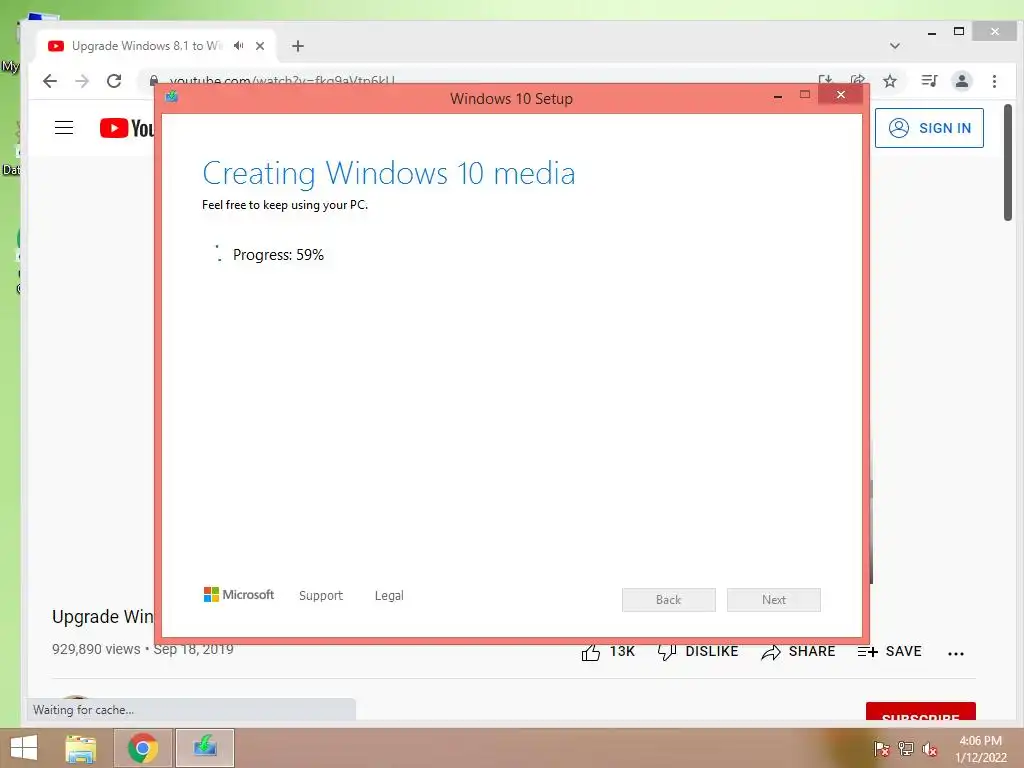The height and width of the screenshot is (768, 1024).
Task: Reload the YouTube page
Action: 114,81
